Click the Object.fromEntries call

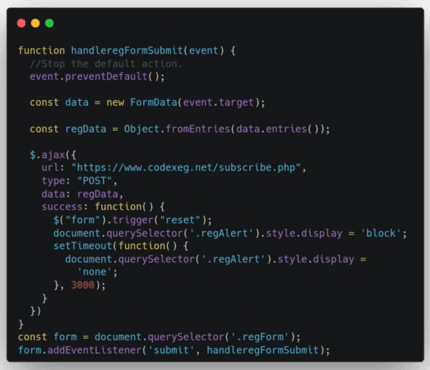click(177, 129)
